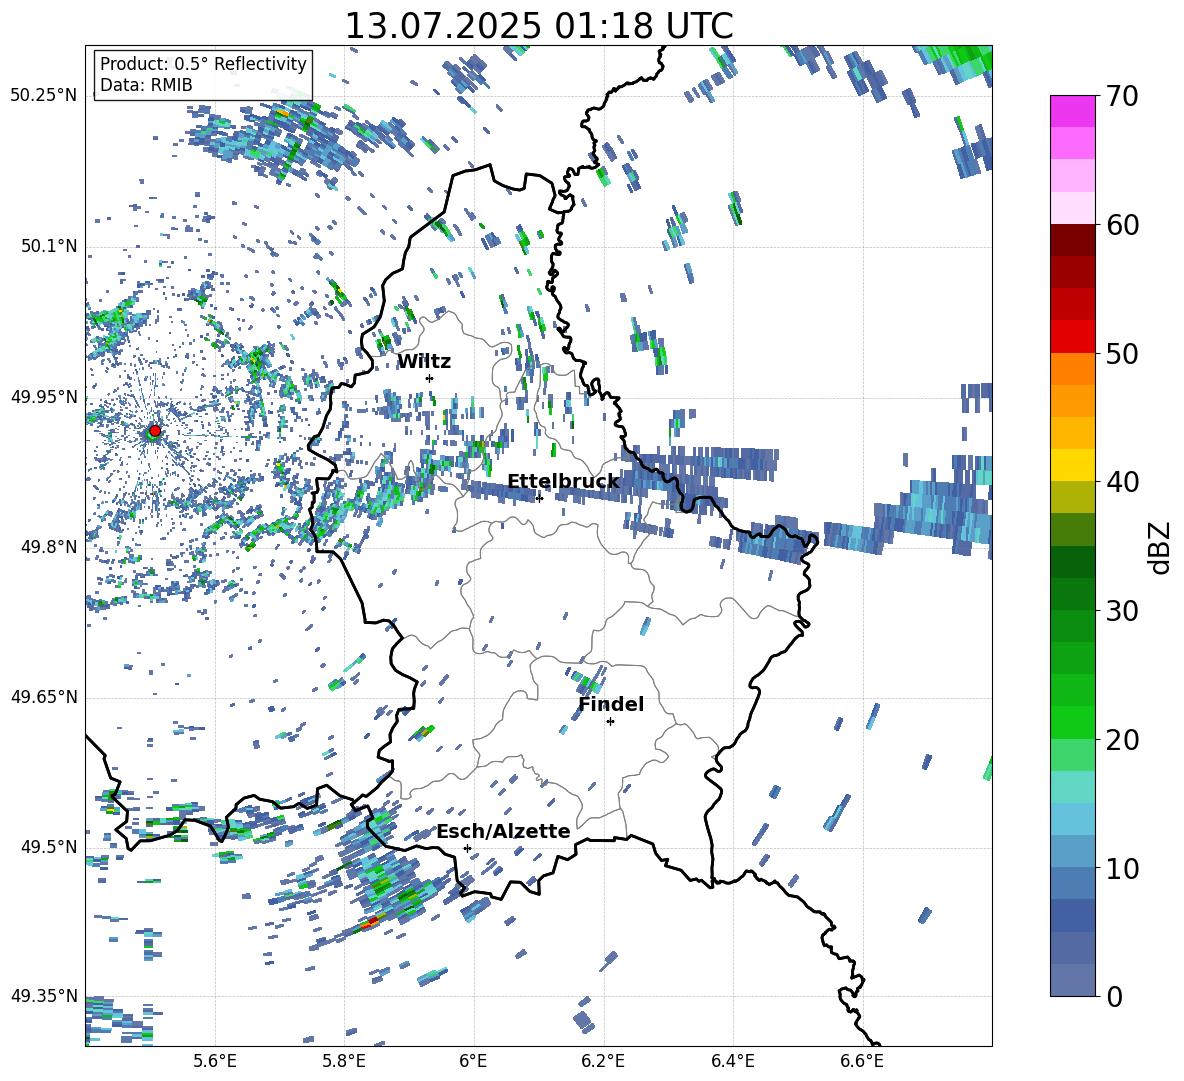Click the Data: RMIB text
This screenshot has width=1184, height=1081.
pyautogui.click(x=146, y=85)
